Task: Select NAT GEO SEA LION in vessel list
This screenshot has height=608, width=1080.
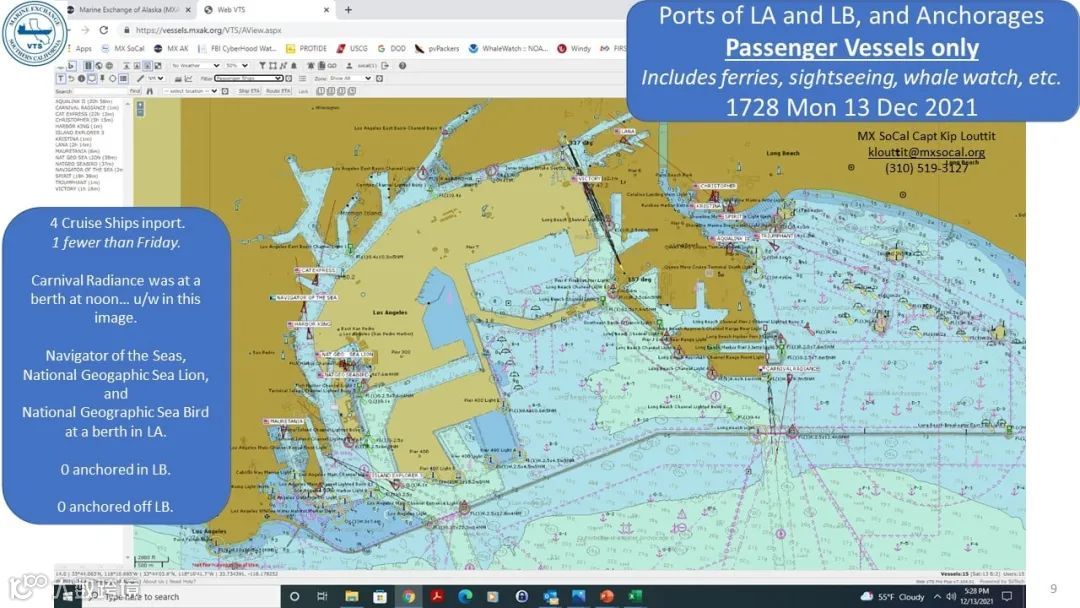Action: click(x=86, y=157)
